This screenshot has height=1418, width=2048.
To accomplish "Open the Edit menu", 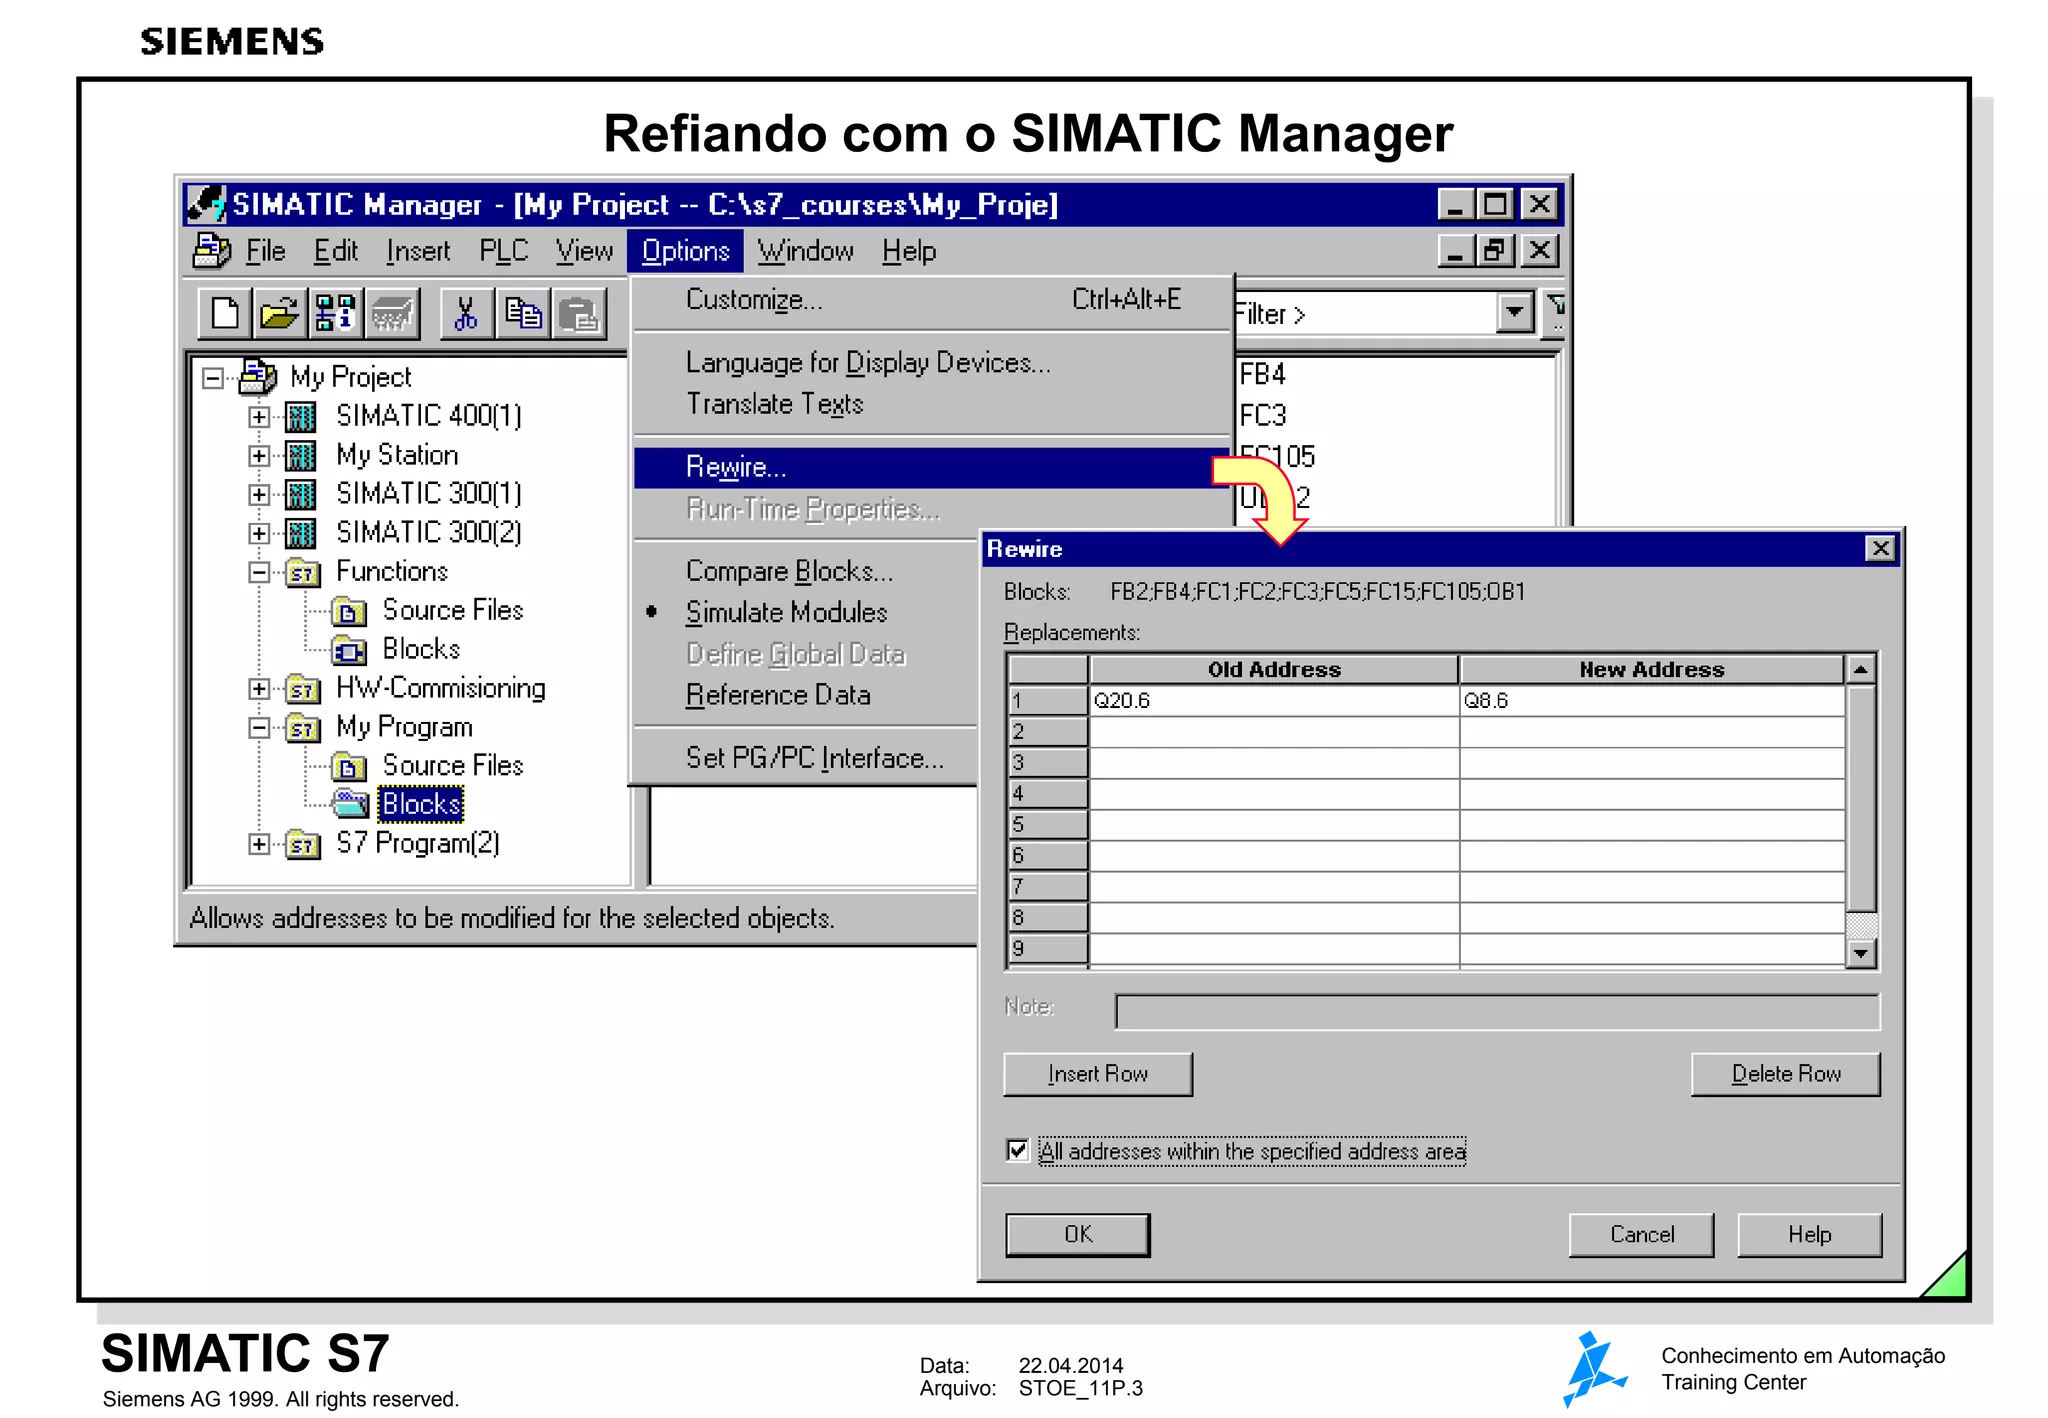I will click(x=335, y=251).
